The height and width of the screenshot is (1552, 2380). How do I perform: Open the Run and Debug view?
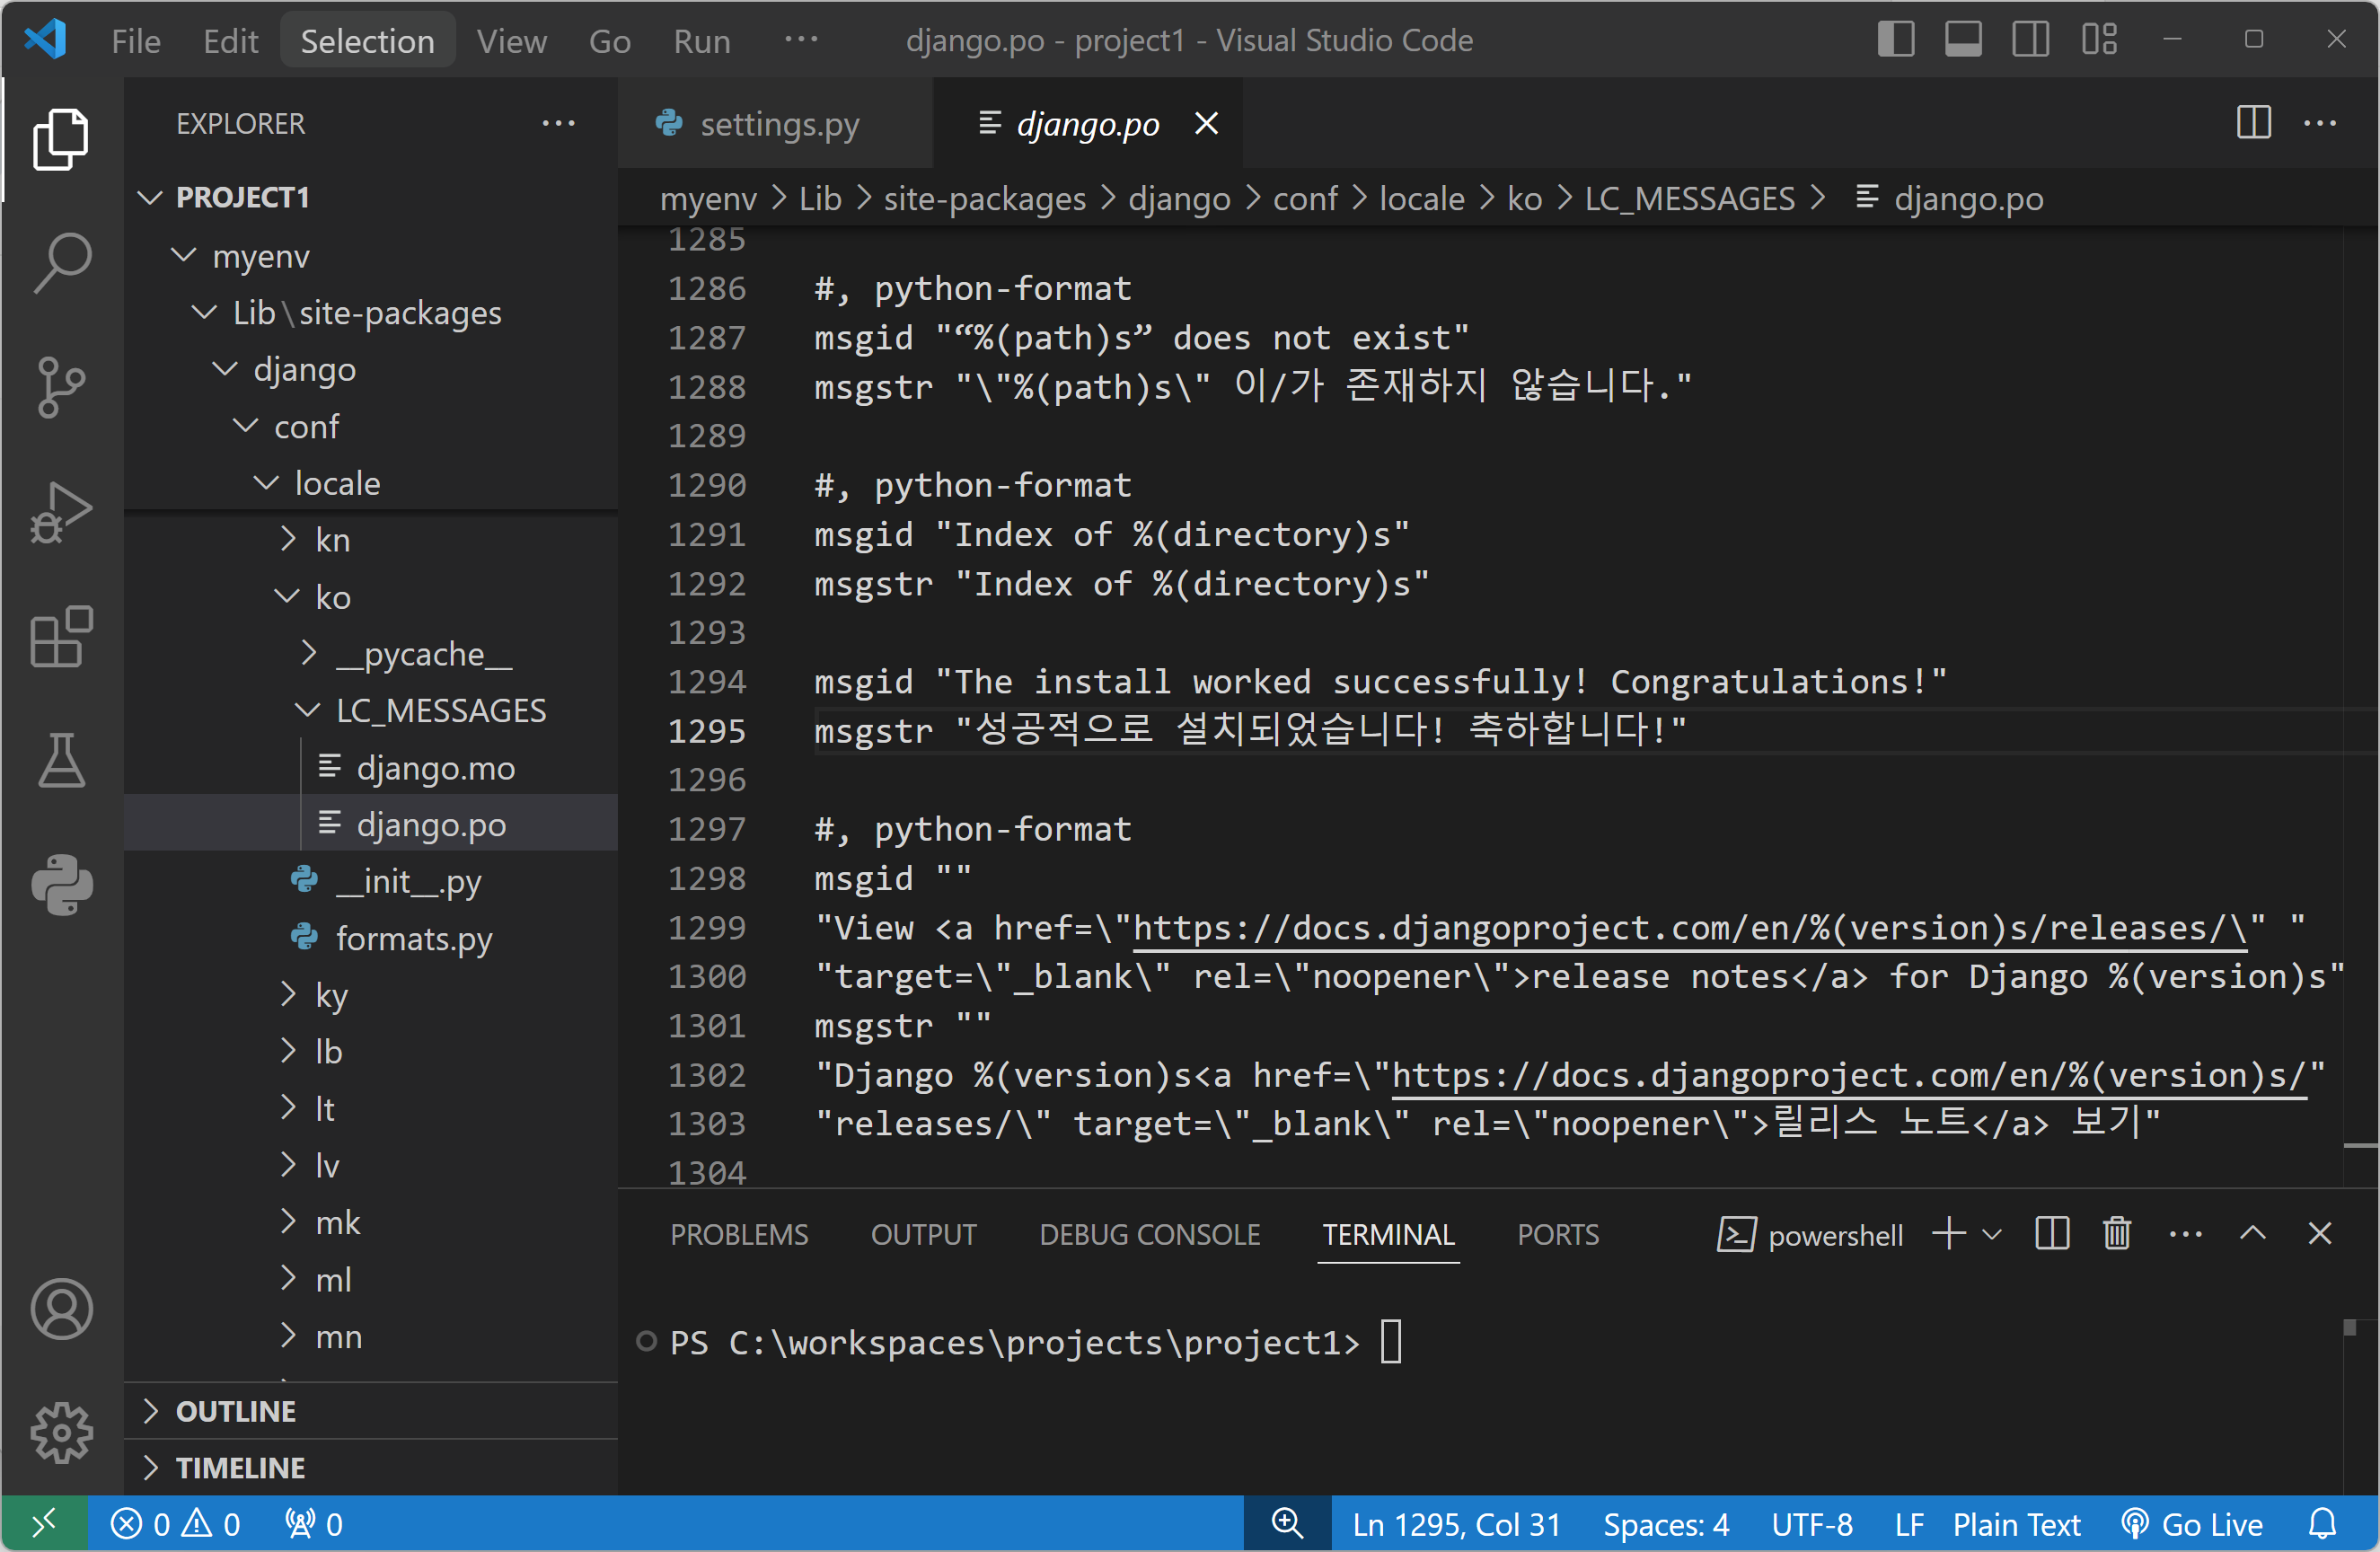(62, 512)
